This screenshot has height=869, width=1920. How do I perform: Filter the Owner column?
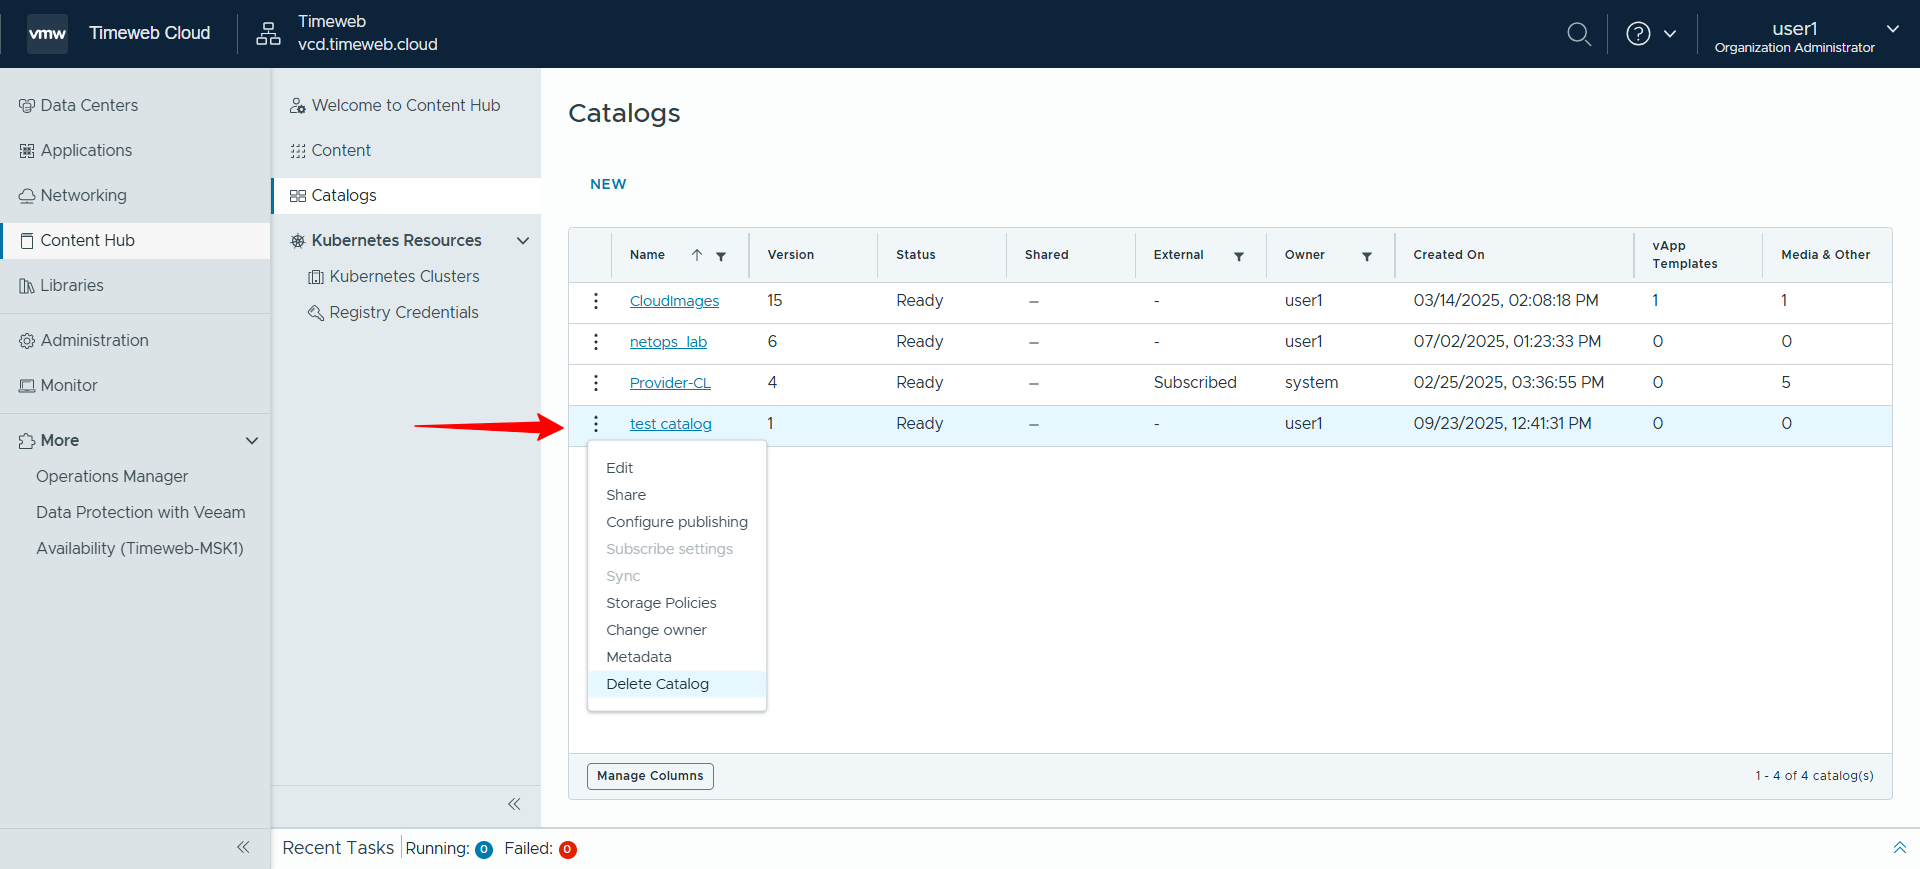(1367, 256)
